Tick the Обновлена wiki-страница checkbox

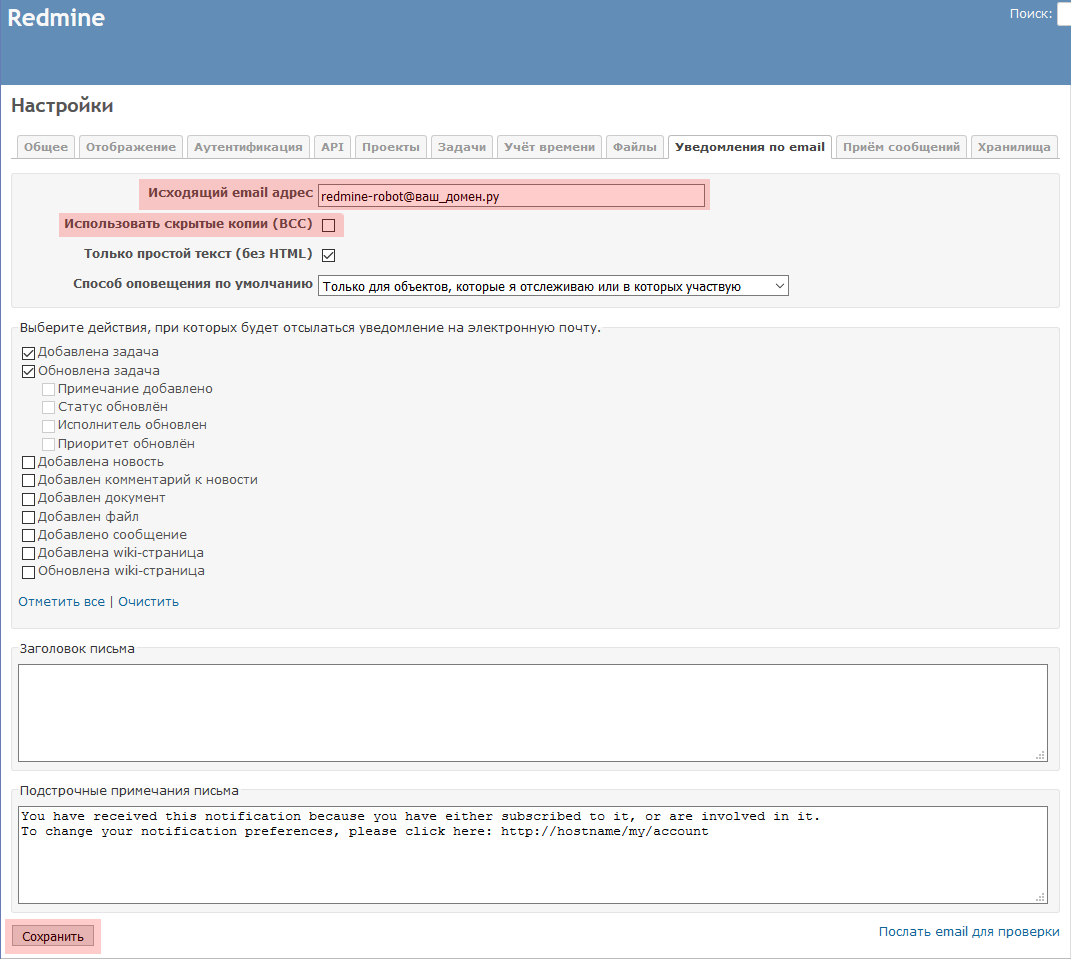click(28, 571)
